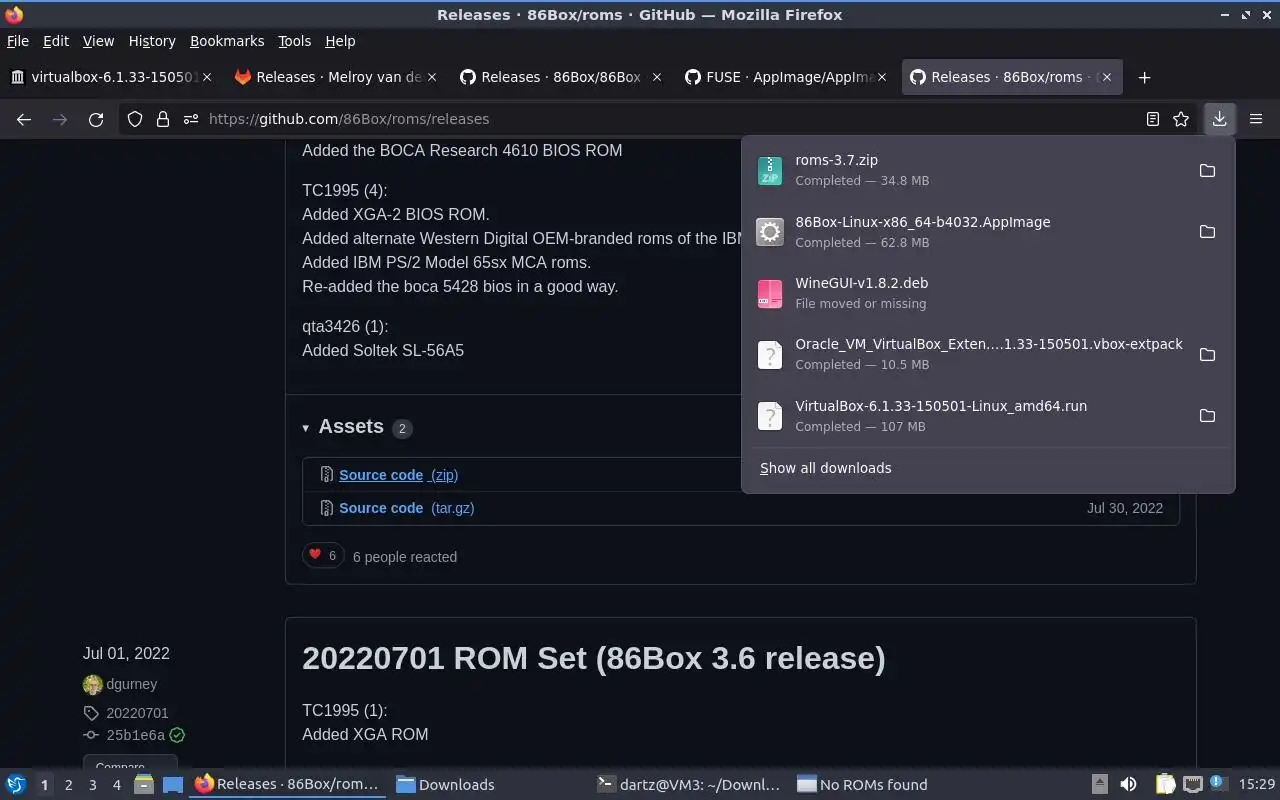Download Source code (tar.gz) link

[406, 508]
